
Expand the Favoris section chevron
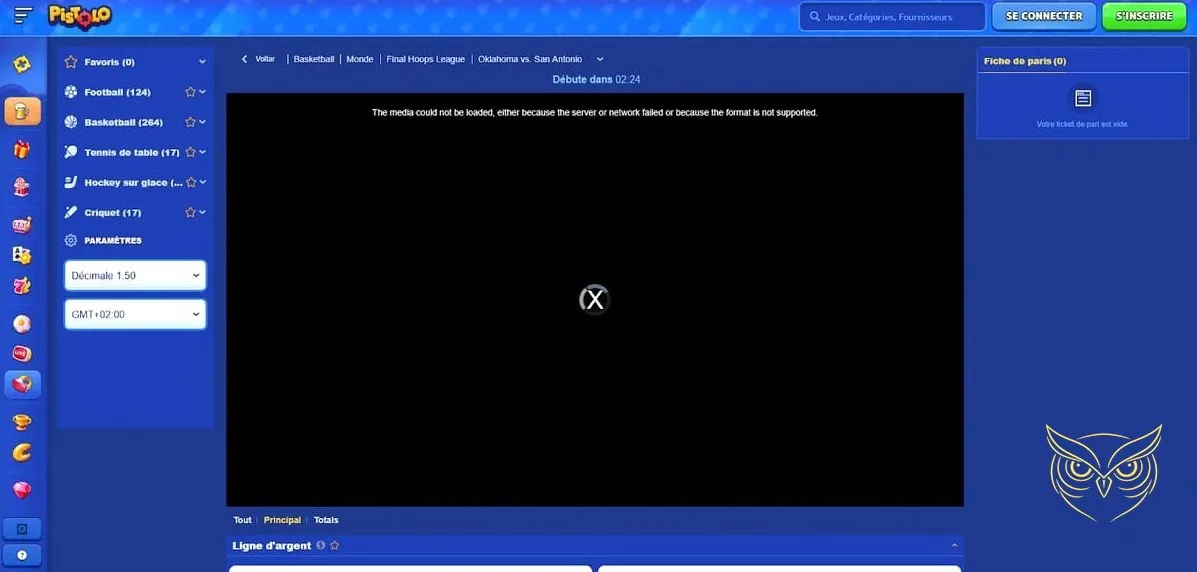202,62
